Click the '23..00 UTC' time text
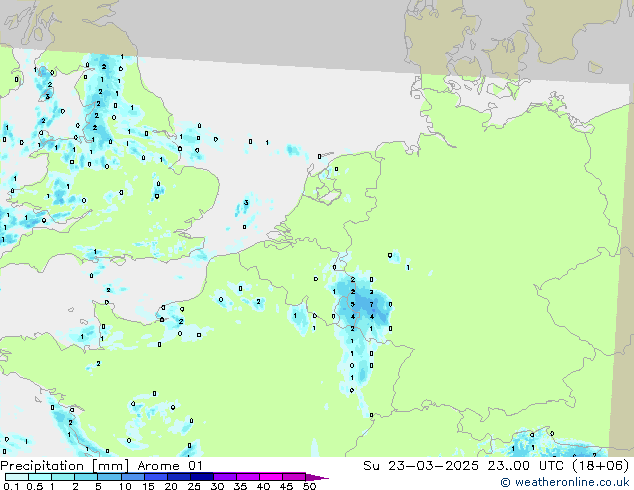 (525, 466)
